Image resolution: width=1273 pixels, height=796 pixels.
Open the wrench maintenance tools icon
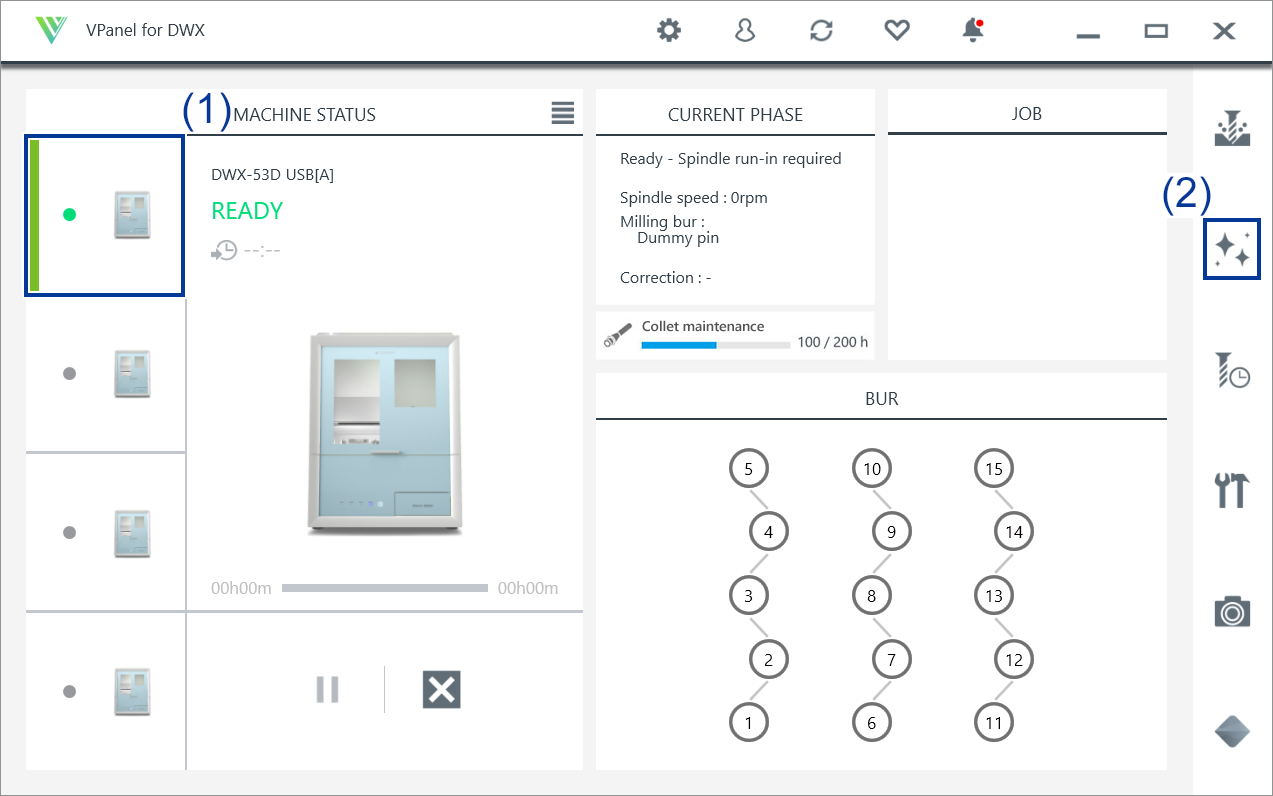(x=1232, y=490)
